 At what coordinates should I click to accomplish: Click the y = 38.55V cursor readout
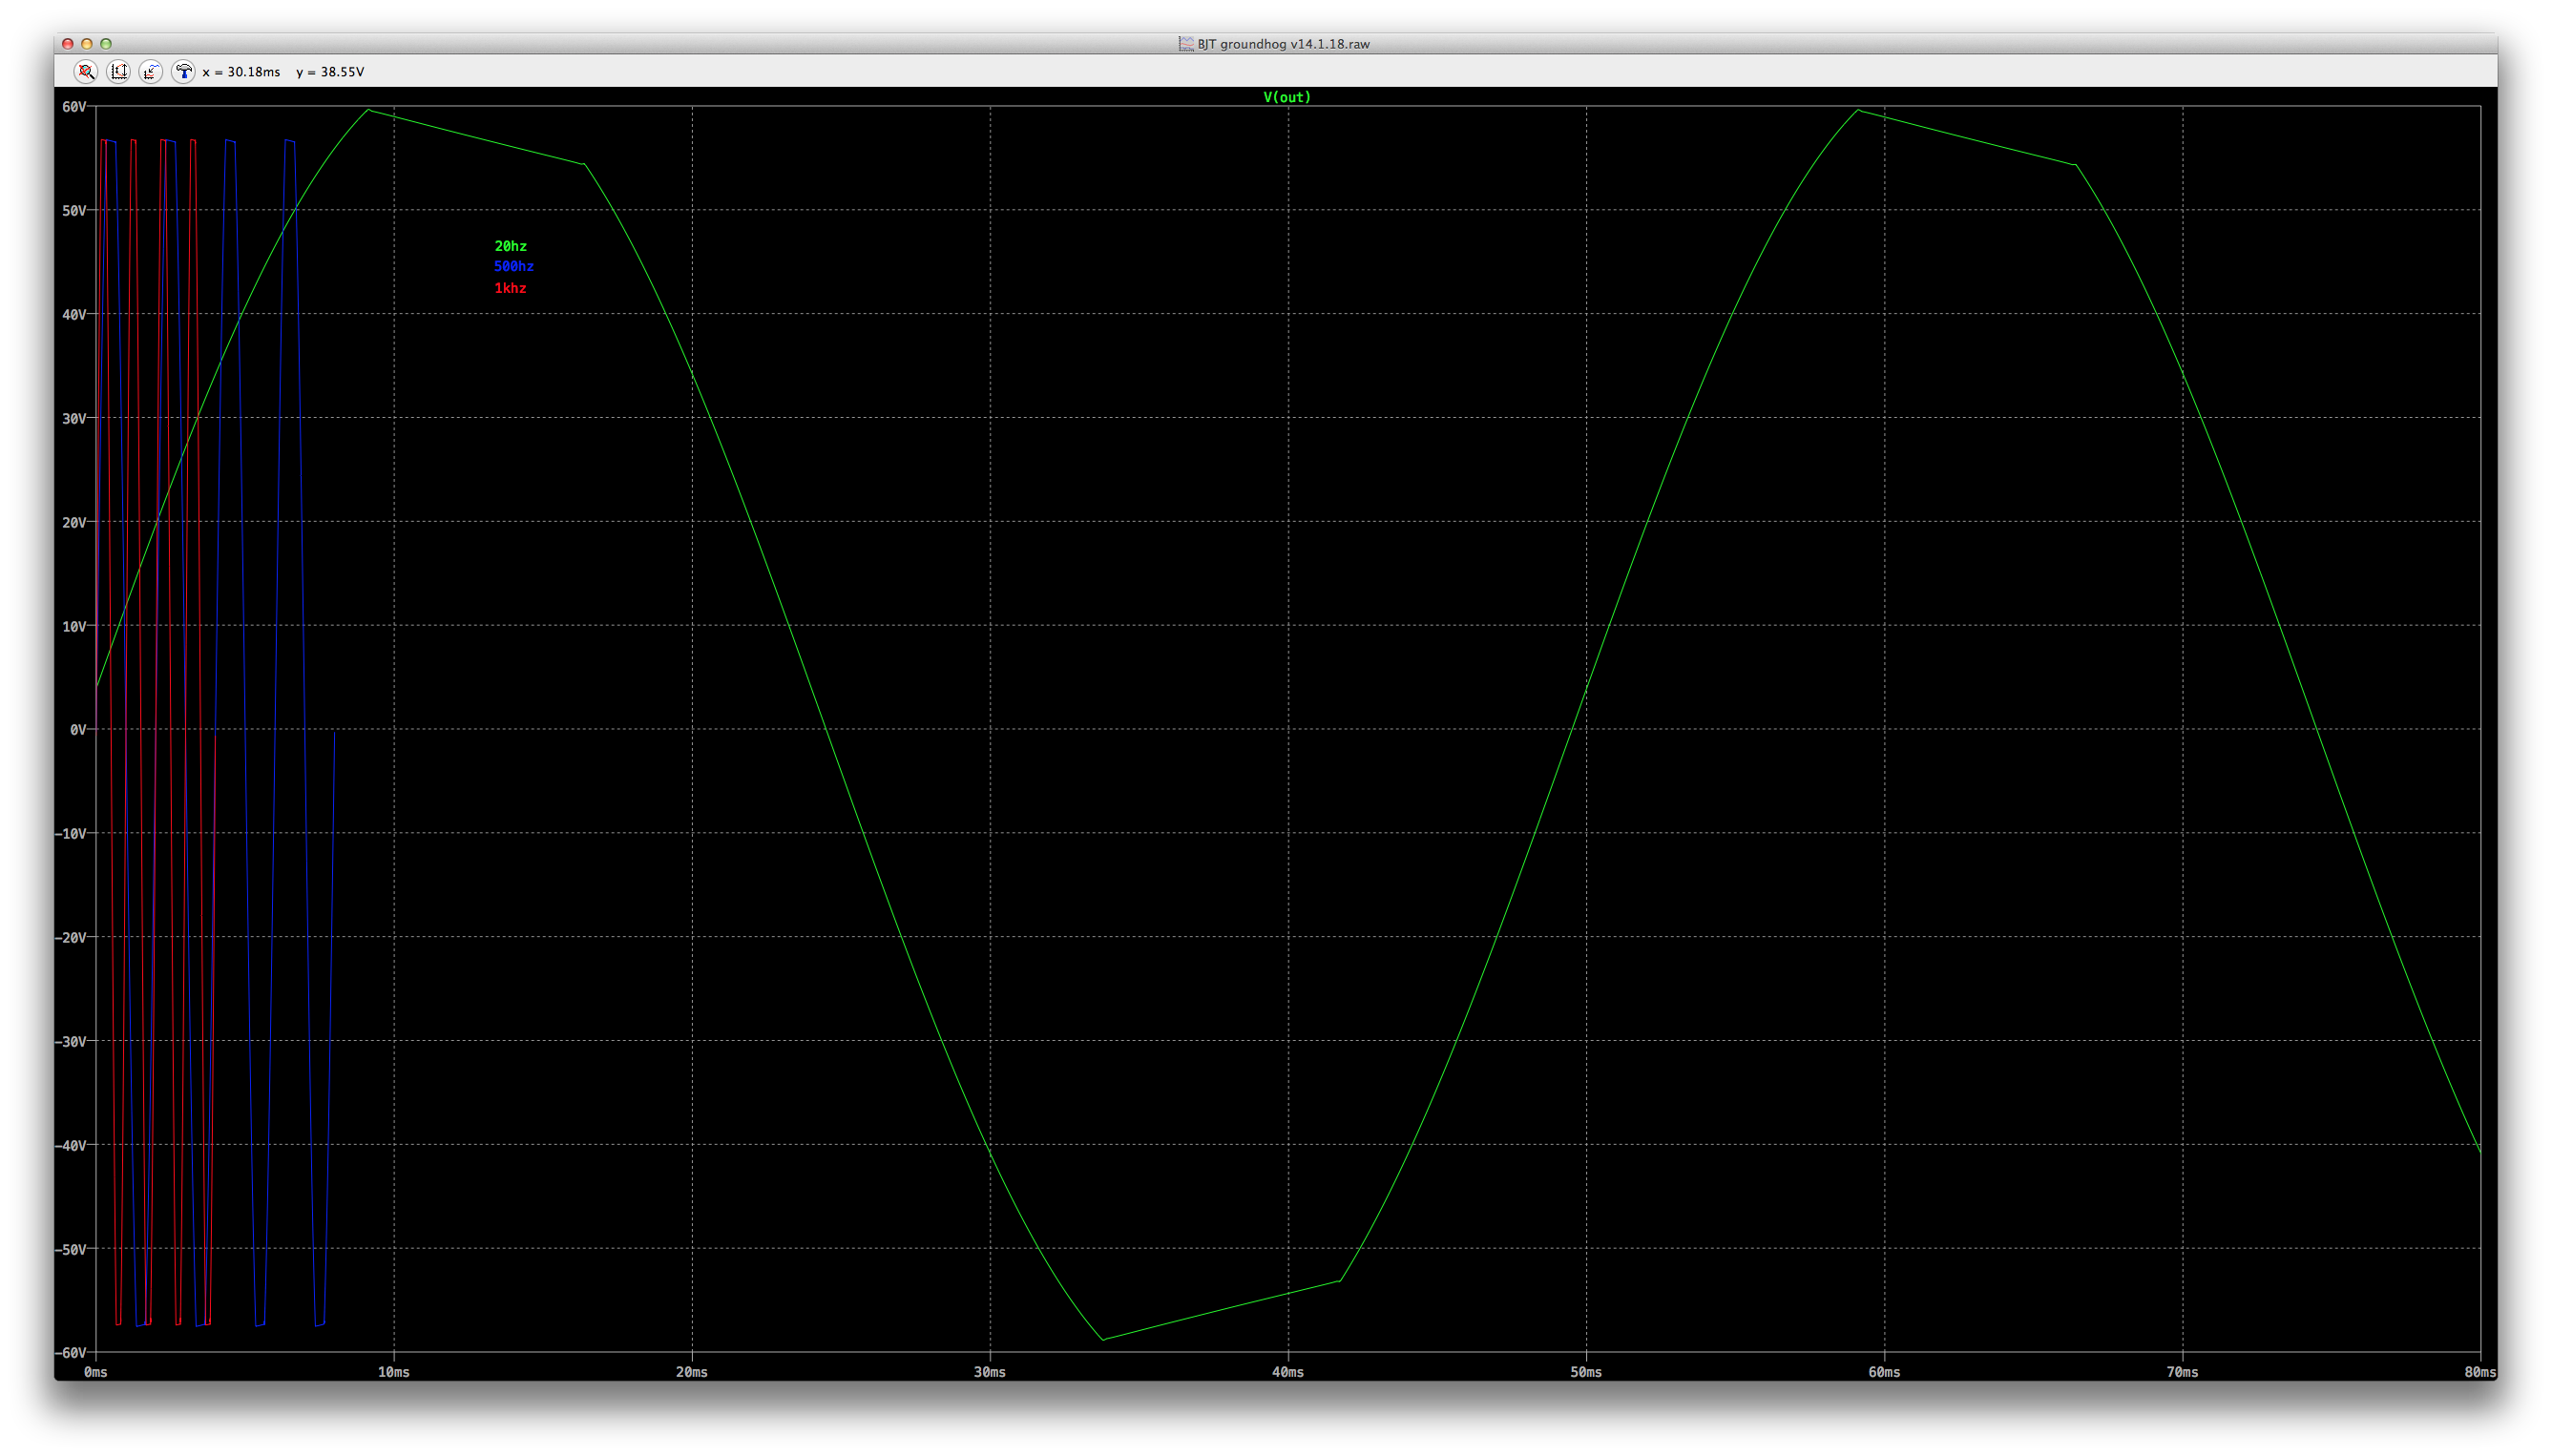[x=330, y=72]
